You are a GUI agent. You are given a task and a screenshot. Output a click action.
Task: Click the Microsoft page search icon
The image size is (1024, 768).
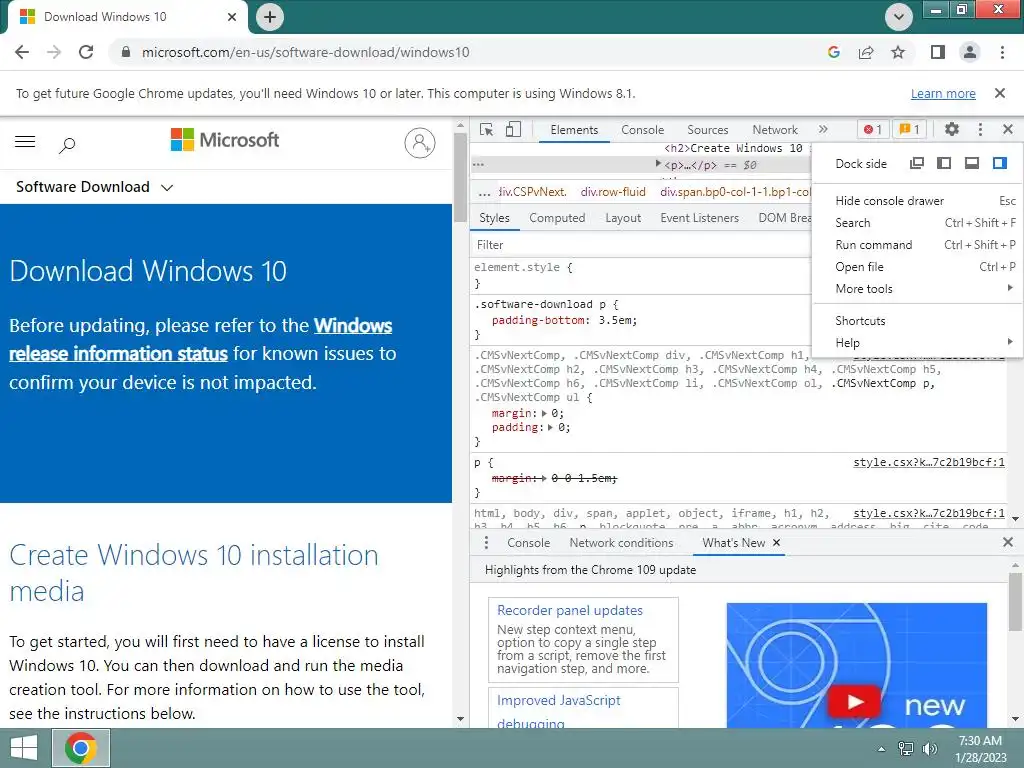67,144
